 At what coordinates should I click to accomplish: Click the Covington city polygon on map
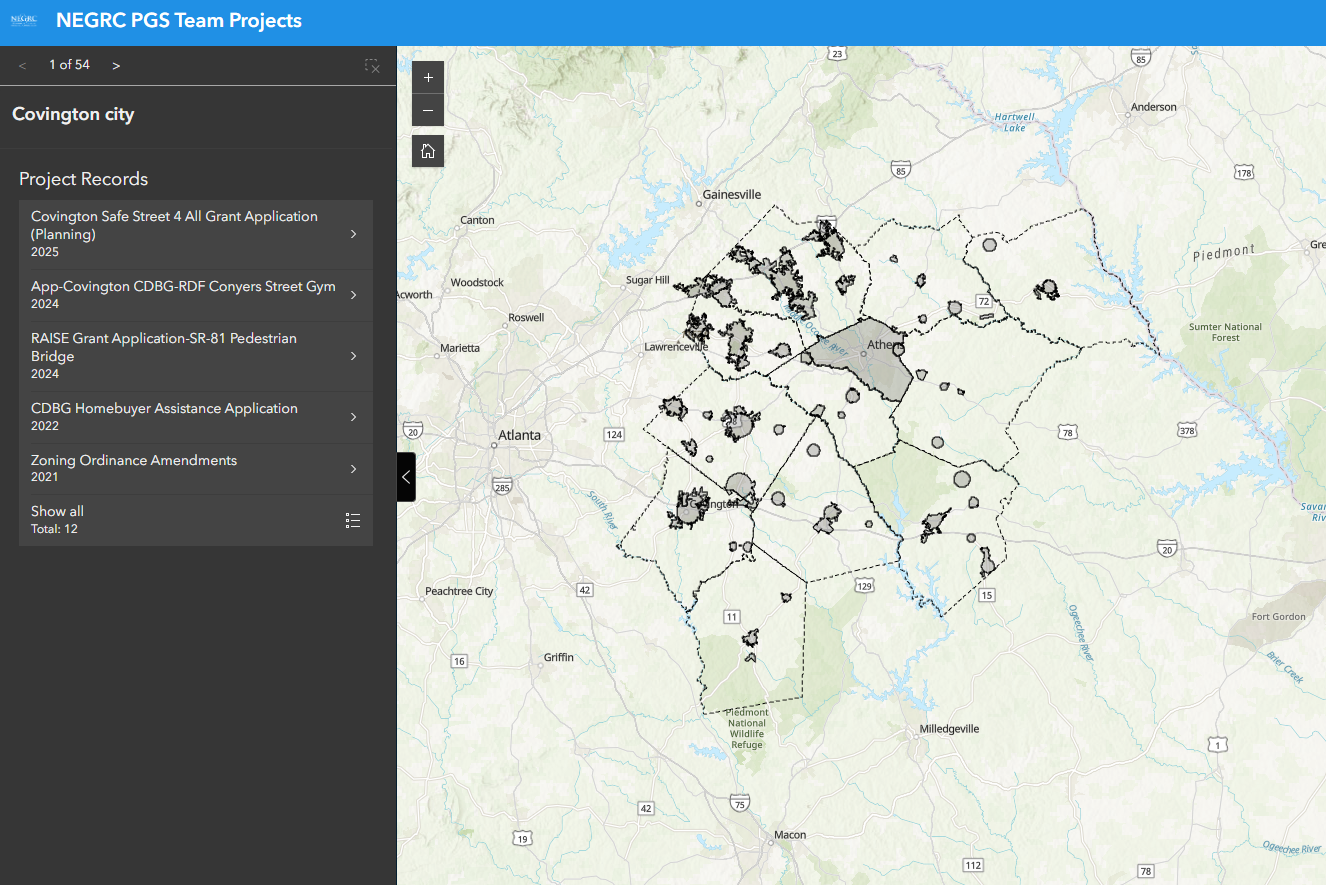(x=690, y=512)
